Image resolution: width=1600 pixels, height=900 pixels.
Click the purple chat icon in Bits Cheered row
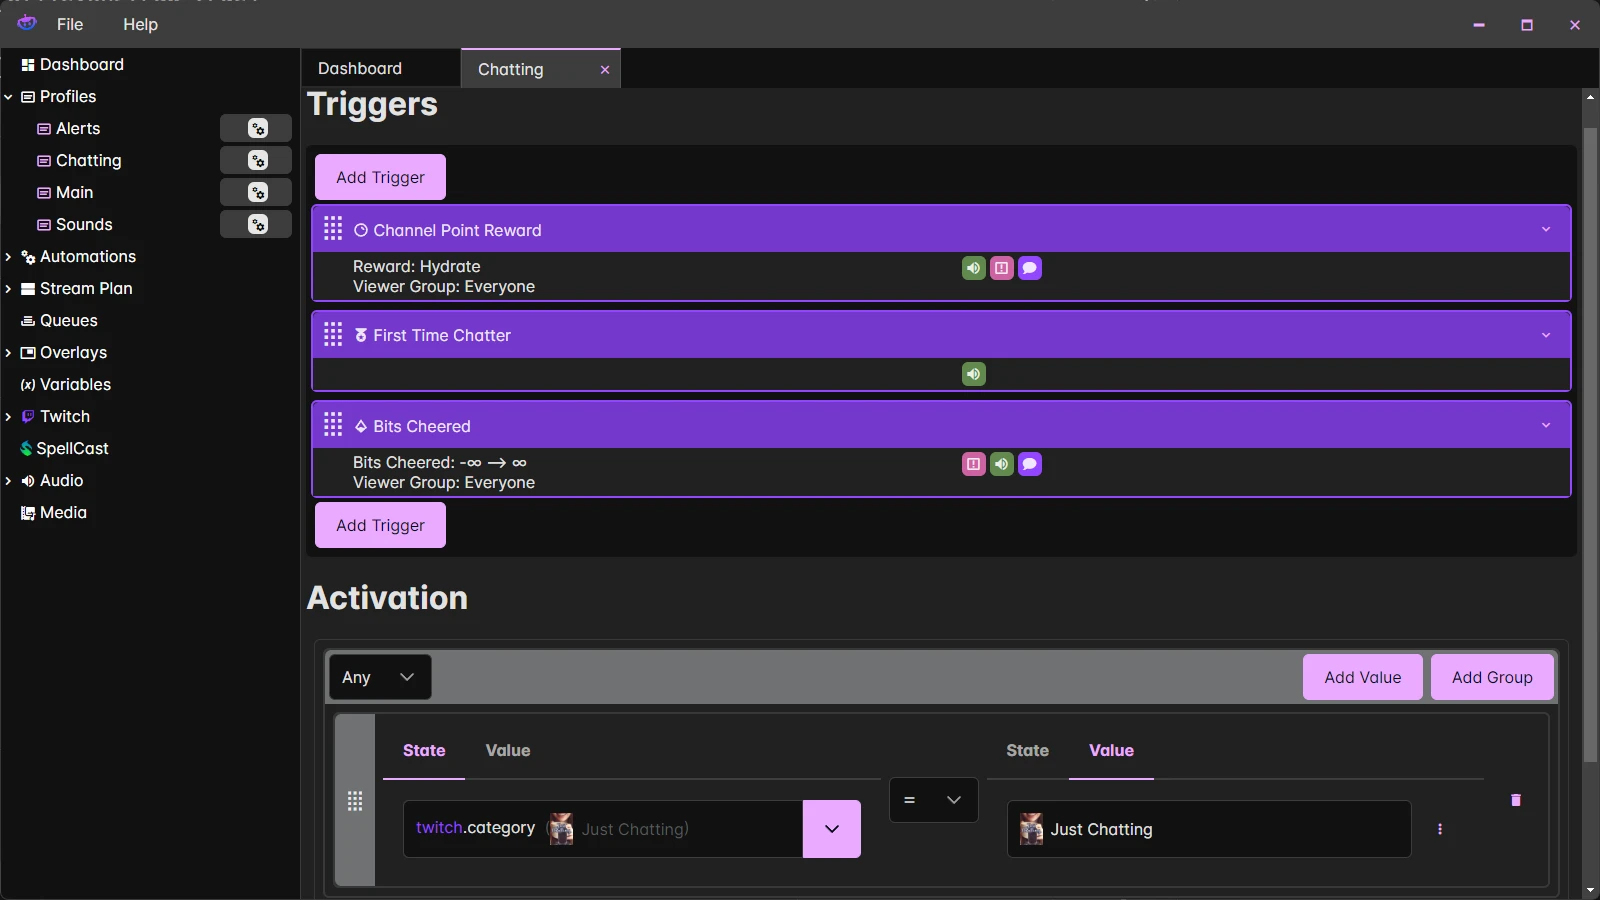click(x=1030, y=464)
